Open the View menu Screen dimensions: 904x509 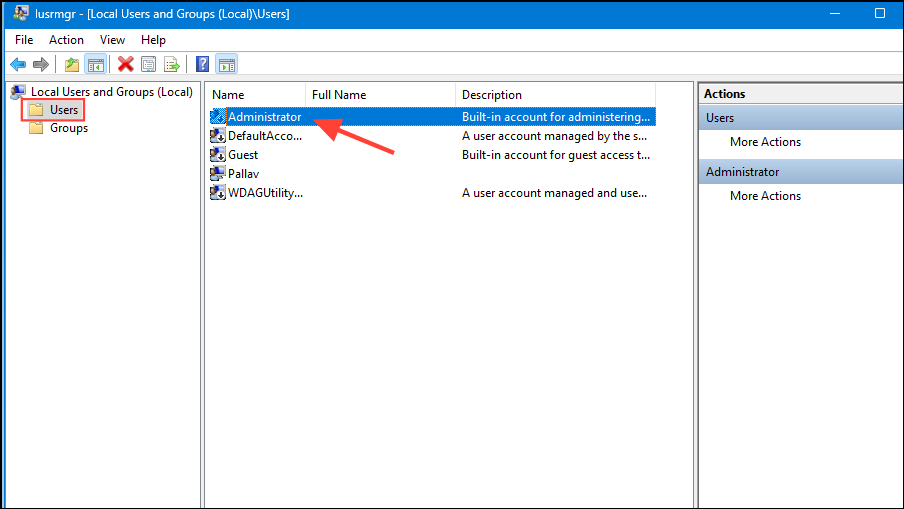[112, 40]
